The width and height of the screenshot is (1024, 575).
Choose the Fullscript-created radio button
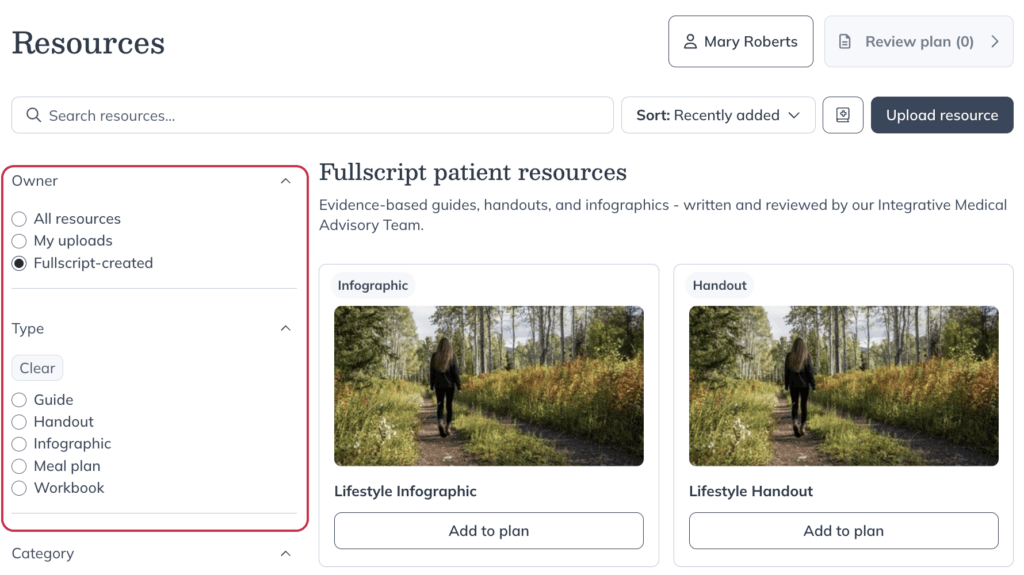[19, 263]
